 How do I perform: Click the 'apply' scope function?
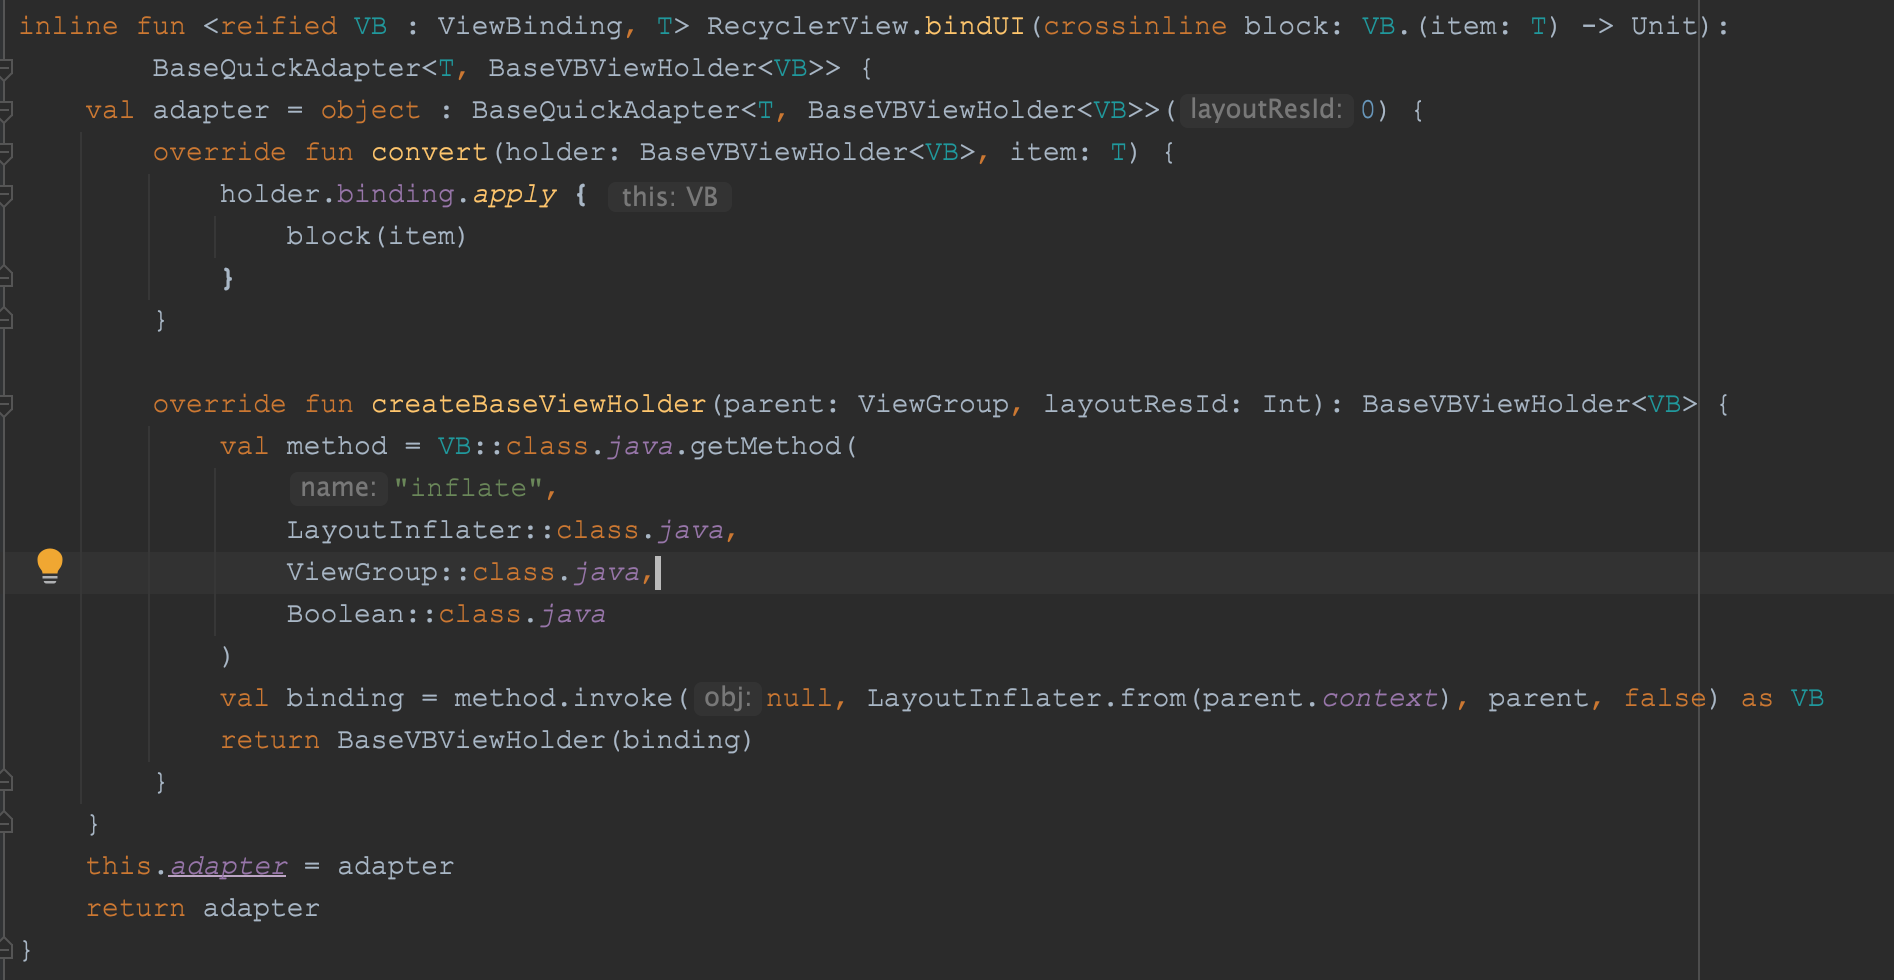point(514,194)
